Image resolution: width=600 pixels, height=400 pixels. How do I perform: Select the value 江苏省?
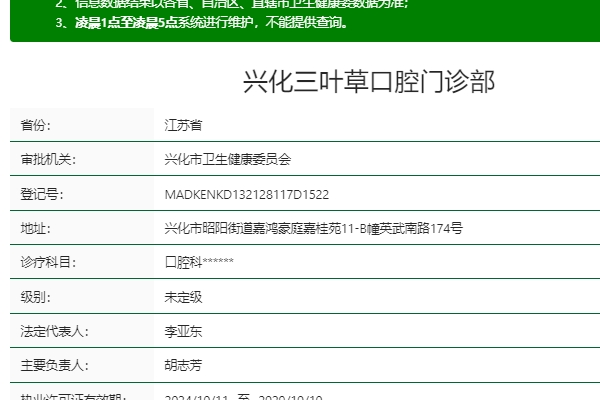click(x=183, y=125)
